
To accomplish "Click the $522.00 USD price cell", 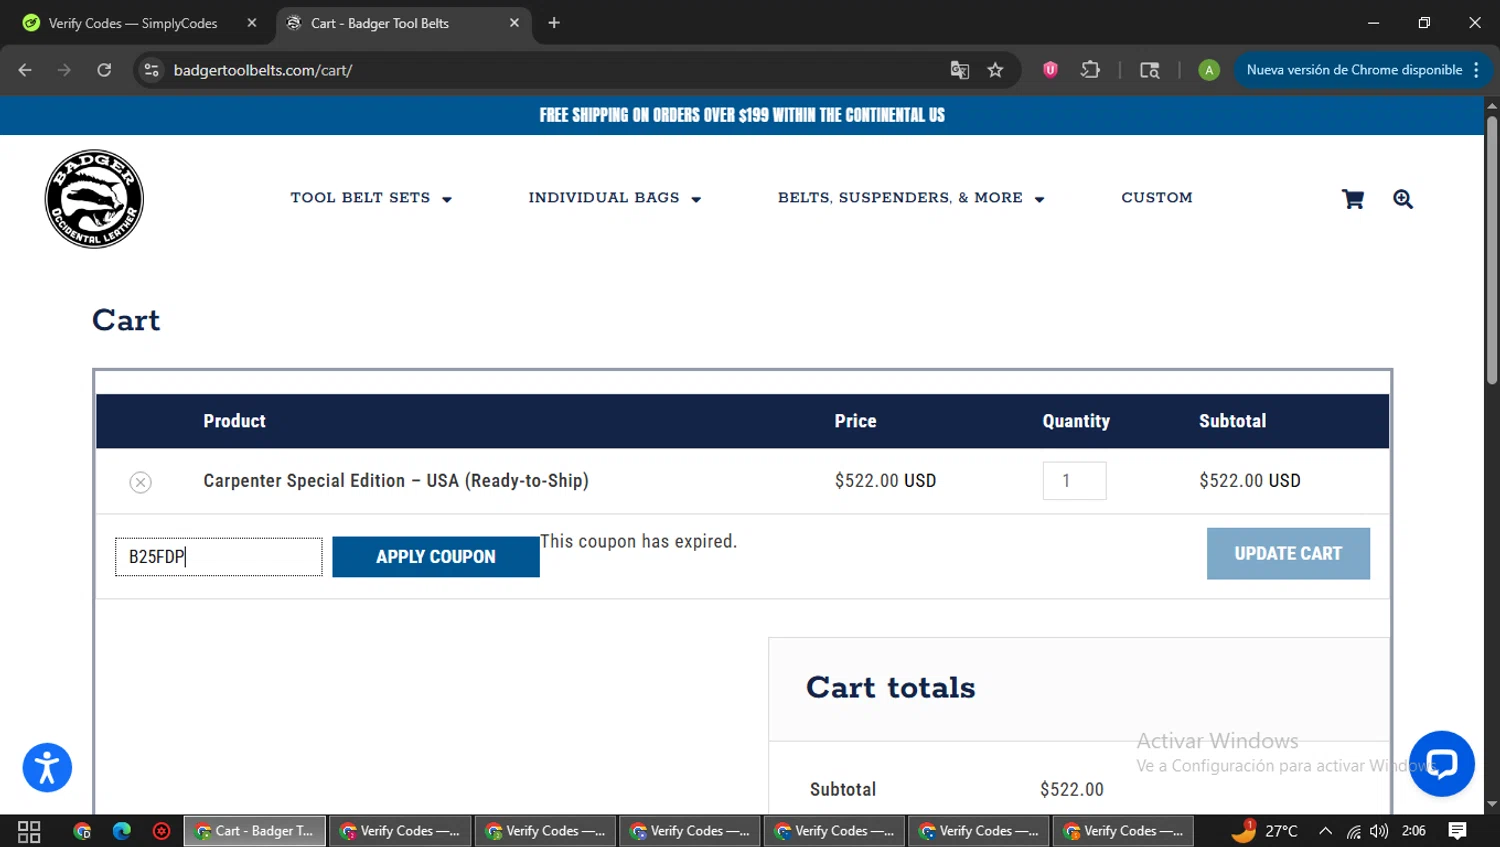I will pos(886,481).
